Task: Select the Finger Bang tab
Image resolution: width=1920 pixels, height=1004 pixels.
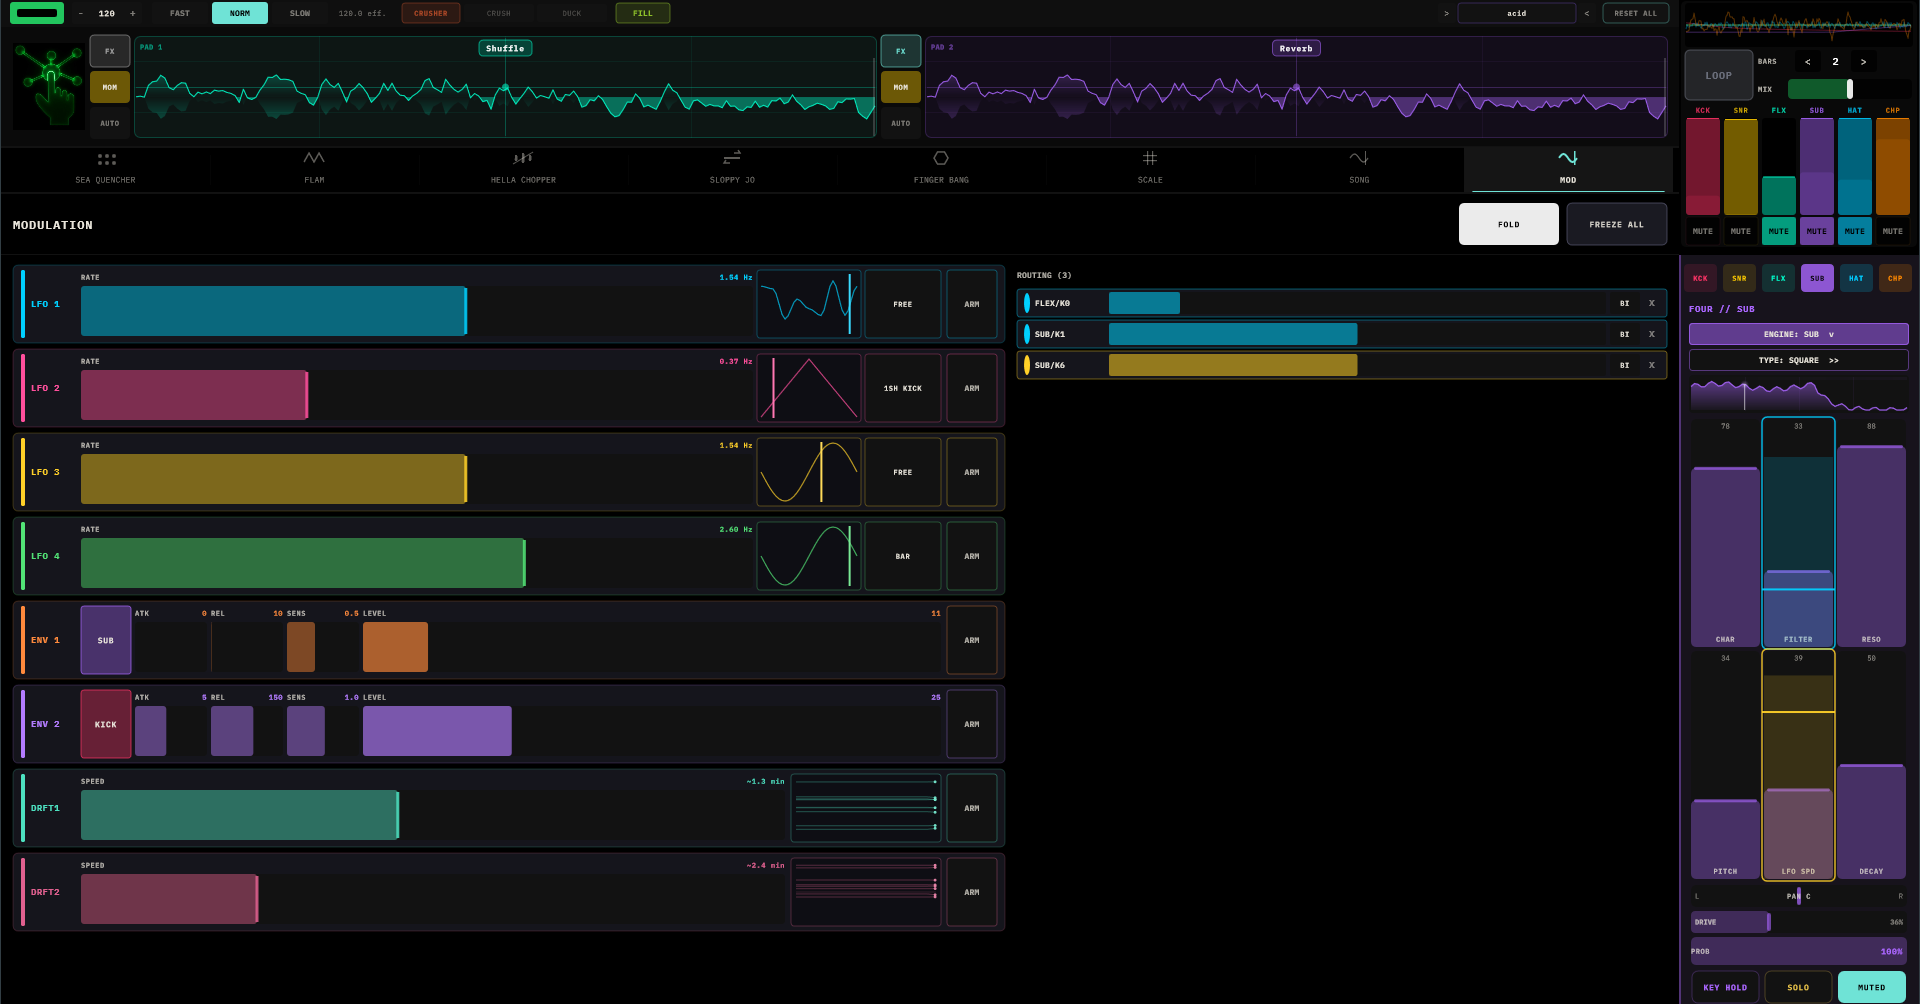Action: coord(941,169)
